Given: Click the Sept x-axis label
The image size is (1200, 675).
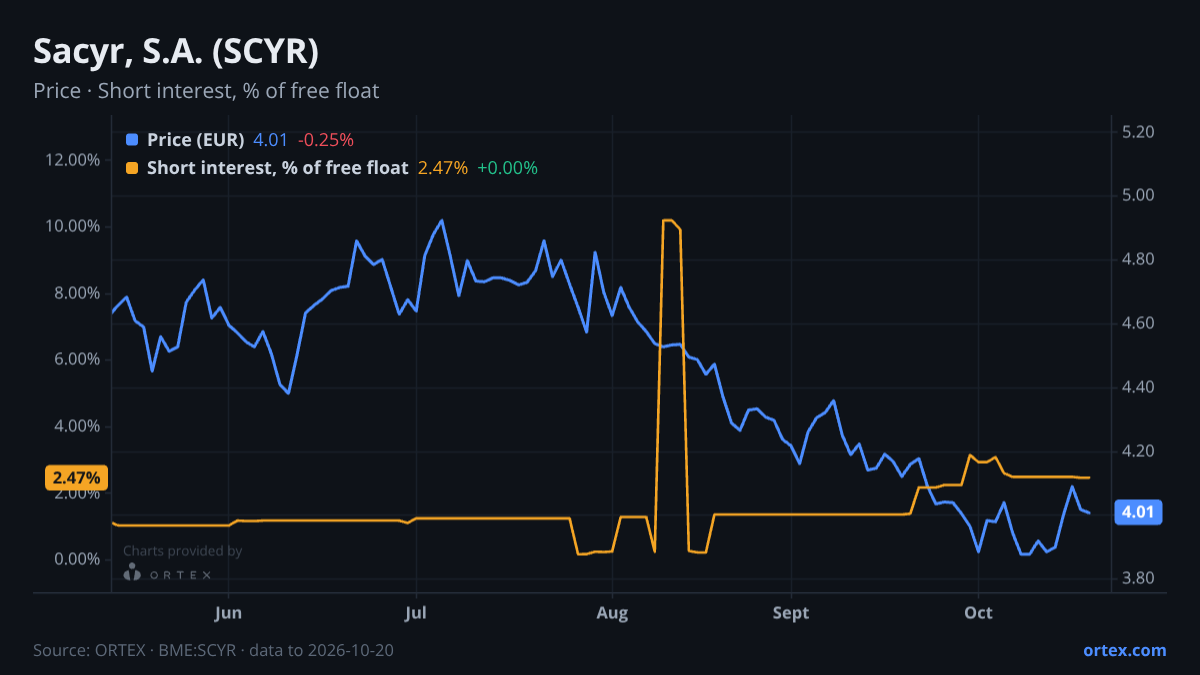Looking at the screenshot, I should [x=792, y=613].
